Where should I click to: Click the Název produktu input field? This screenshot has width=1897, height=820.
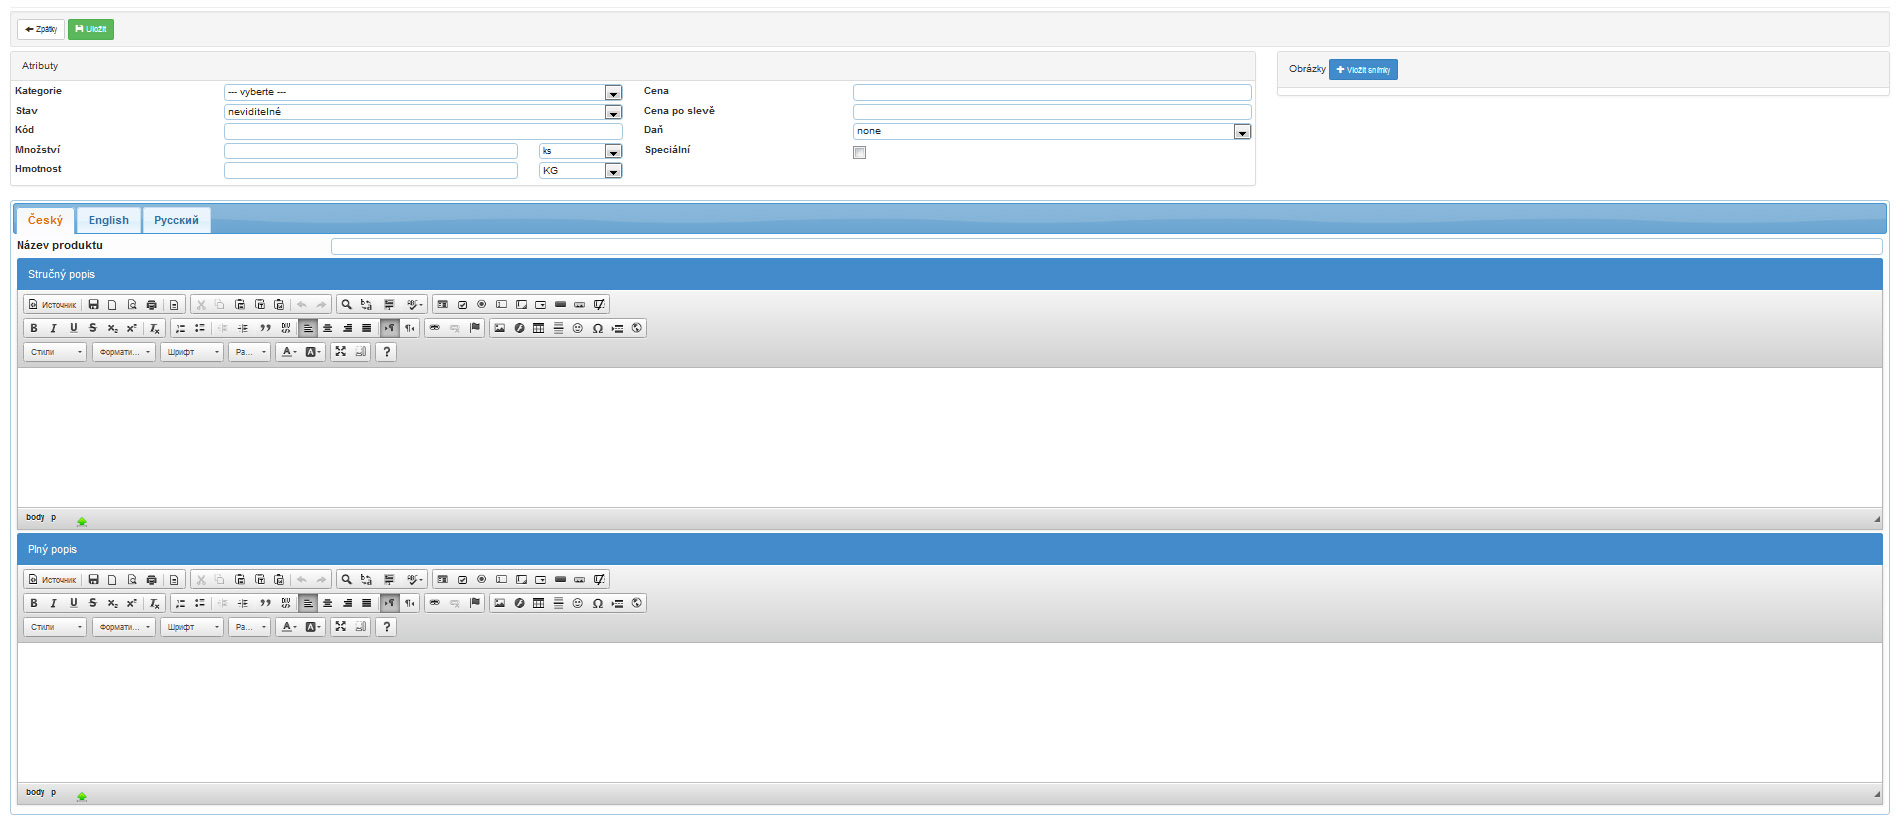pos(1105,246)
